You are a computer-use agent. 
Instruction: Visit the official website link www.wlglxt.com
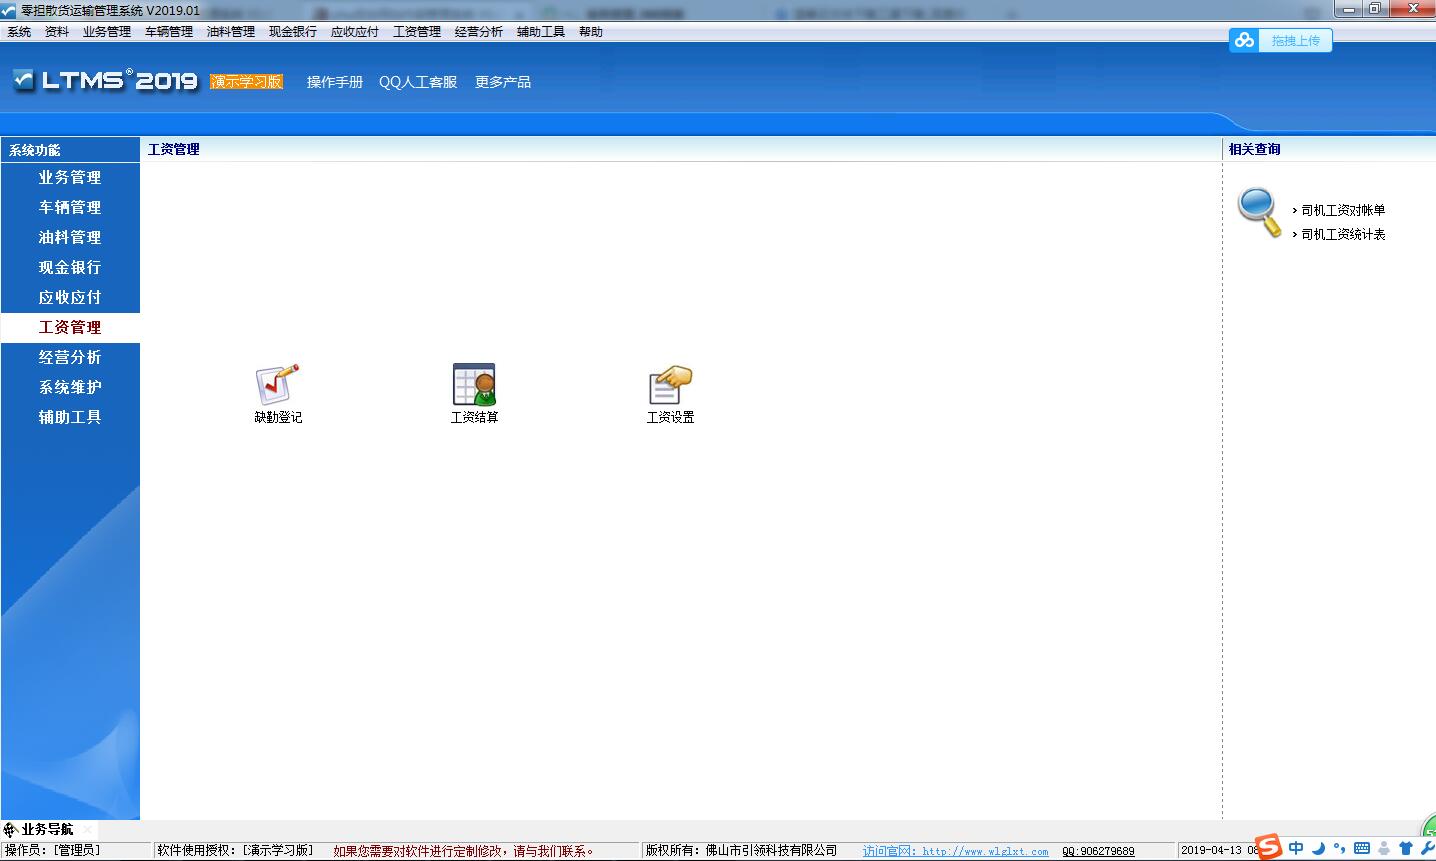[x=956, y=851]
